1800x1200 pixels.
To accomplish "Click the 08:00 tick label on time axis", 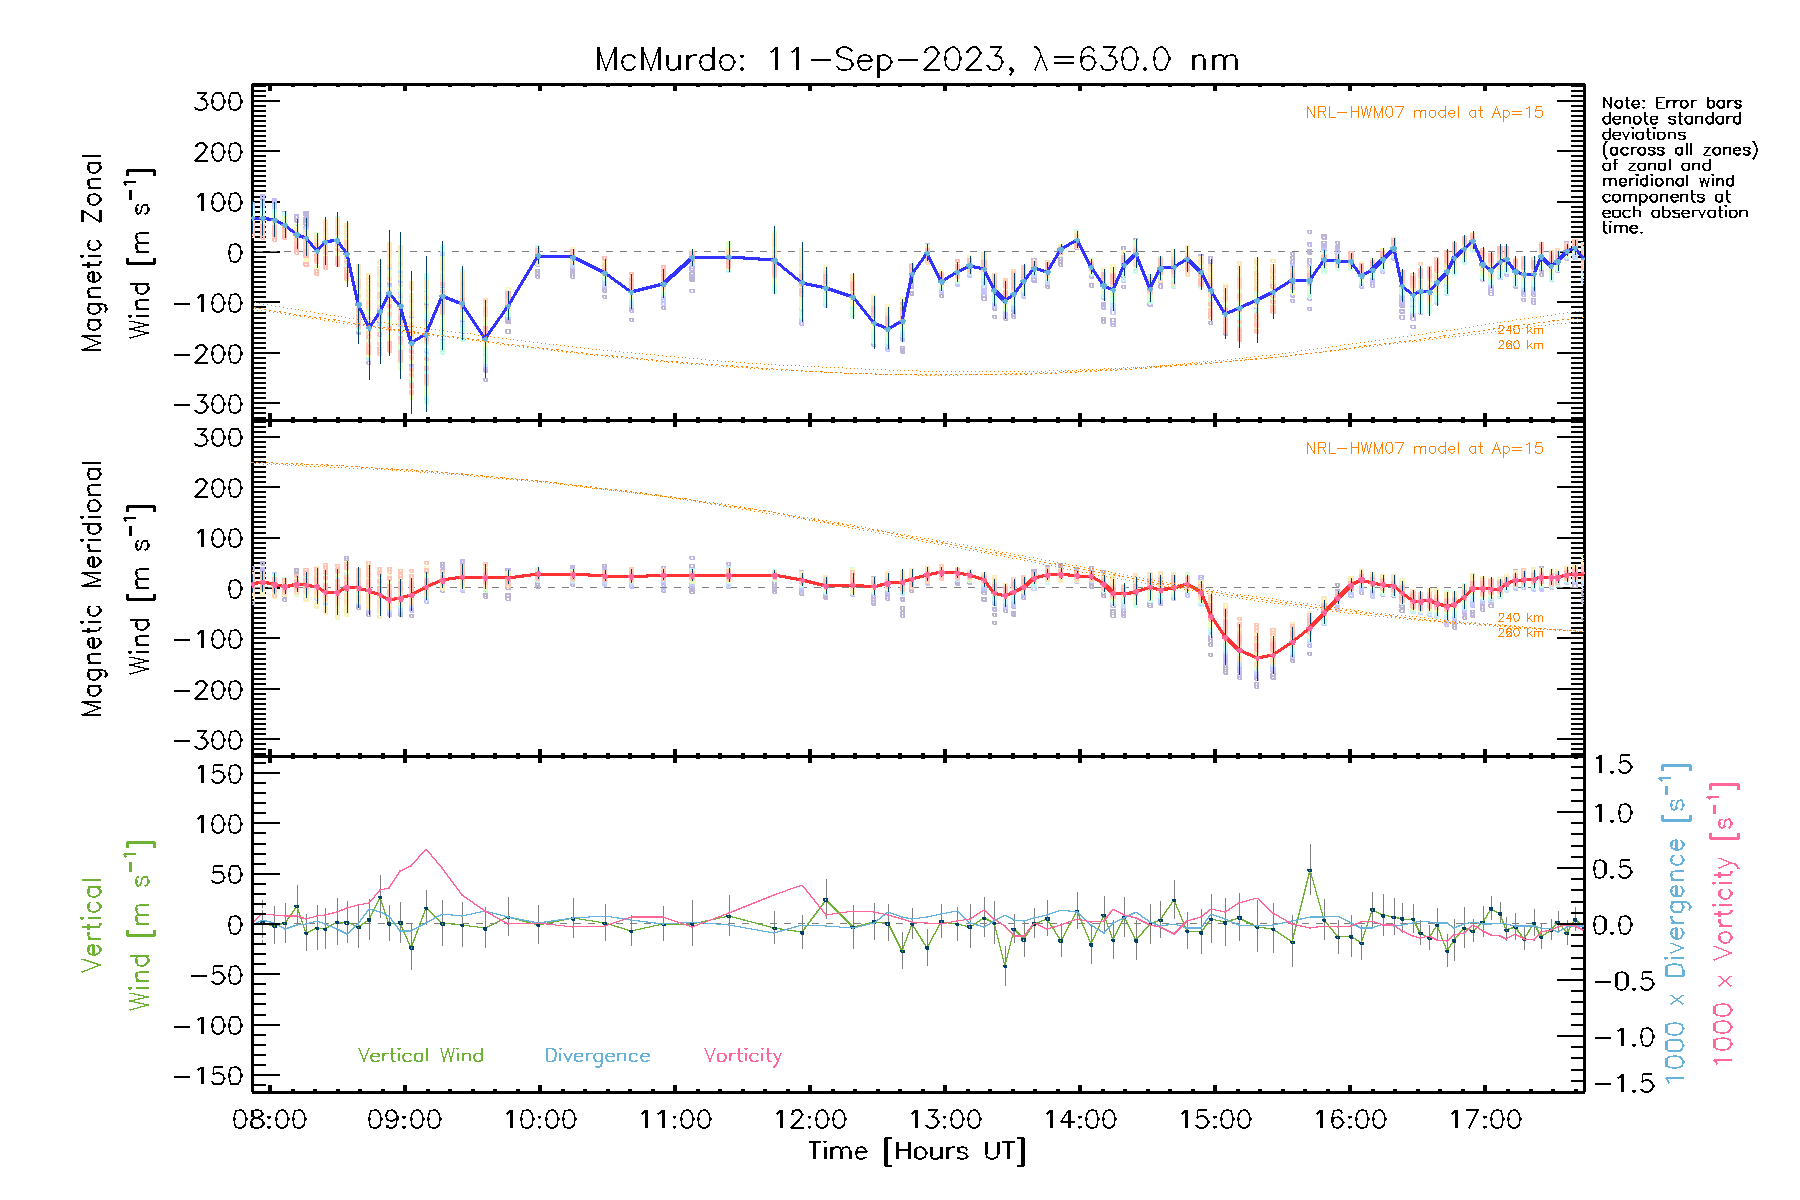I will click(269, 1119).
